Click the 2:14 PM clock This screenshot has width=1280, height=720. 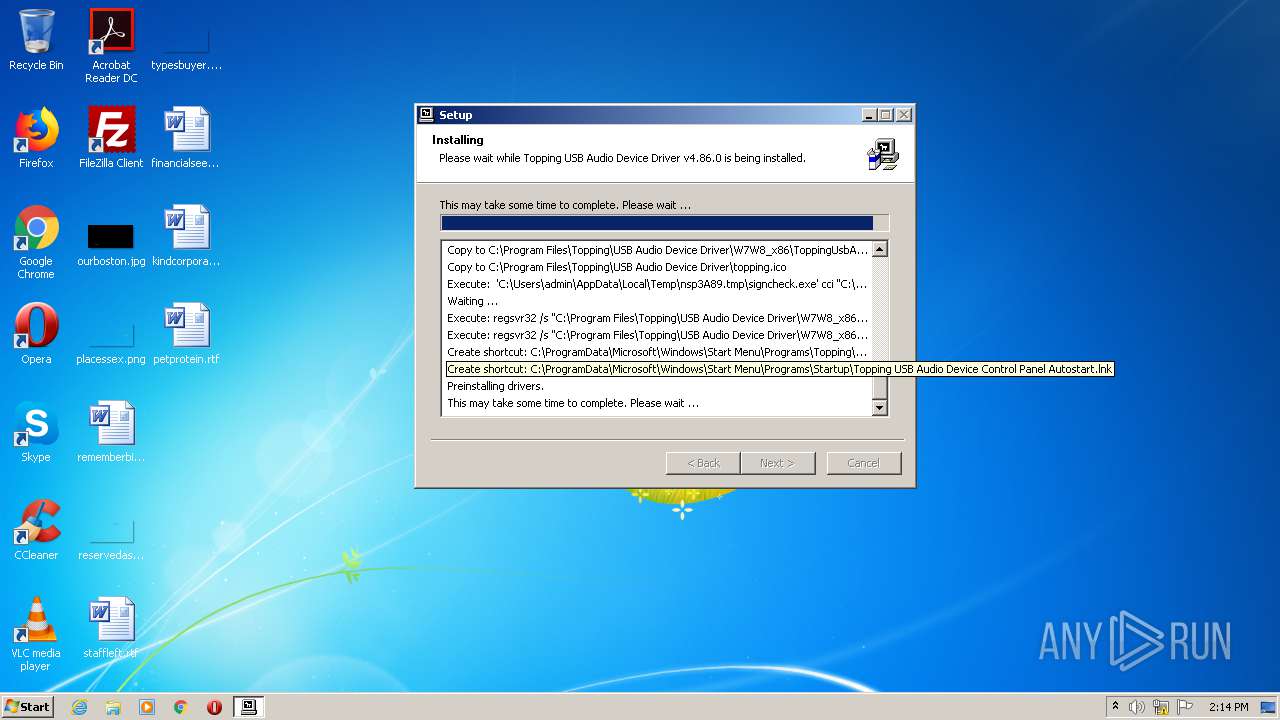point(1228,707)
